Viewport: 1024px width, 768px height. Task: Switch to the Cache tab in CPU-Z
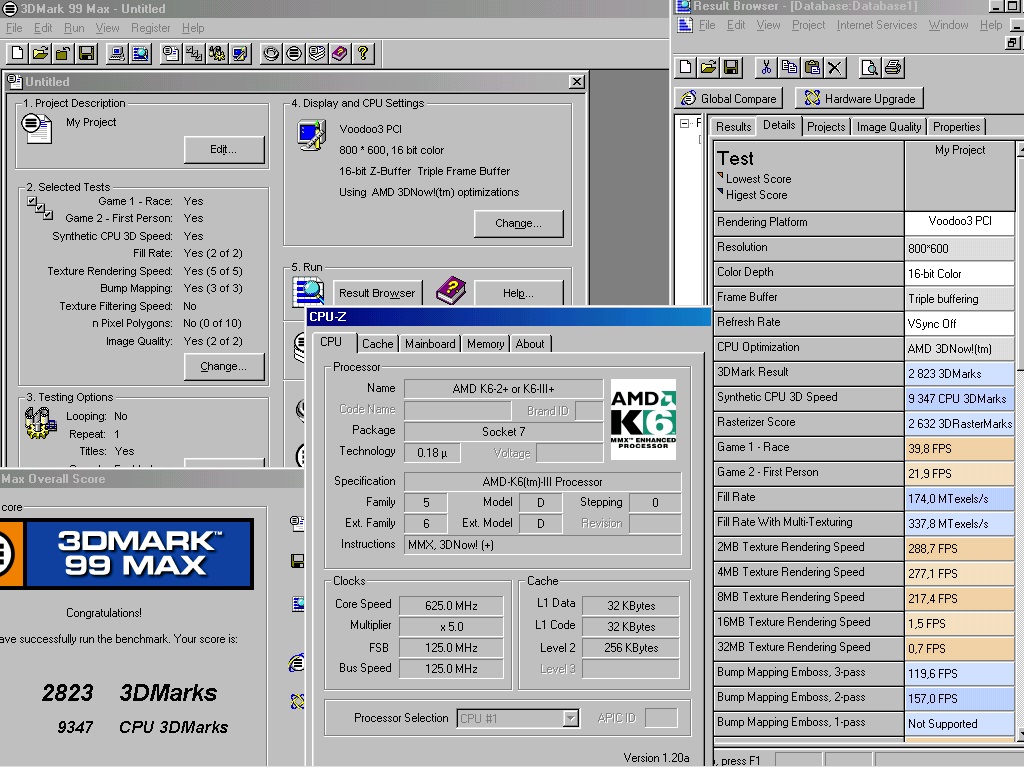coord(377,344)
